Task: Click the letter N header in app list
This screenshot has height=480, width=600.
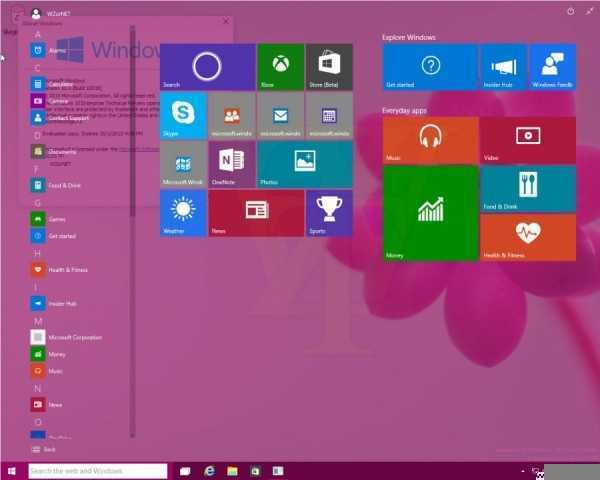Action: 38,389
